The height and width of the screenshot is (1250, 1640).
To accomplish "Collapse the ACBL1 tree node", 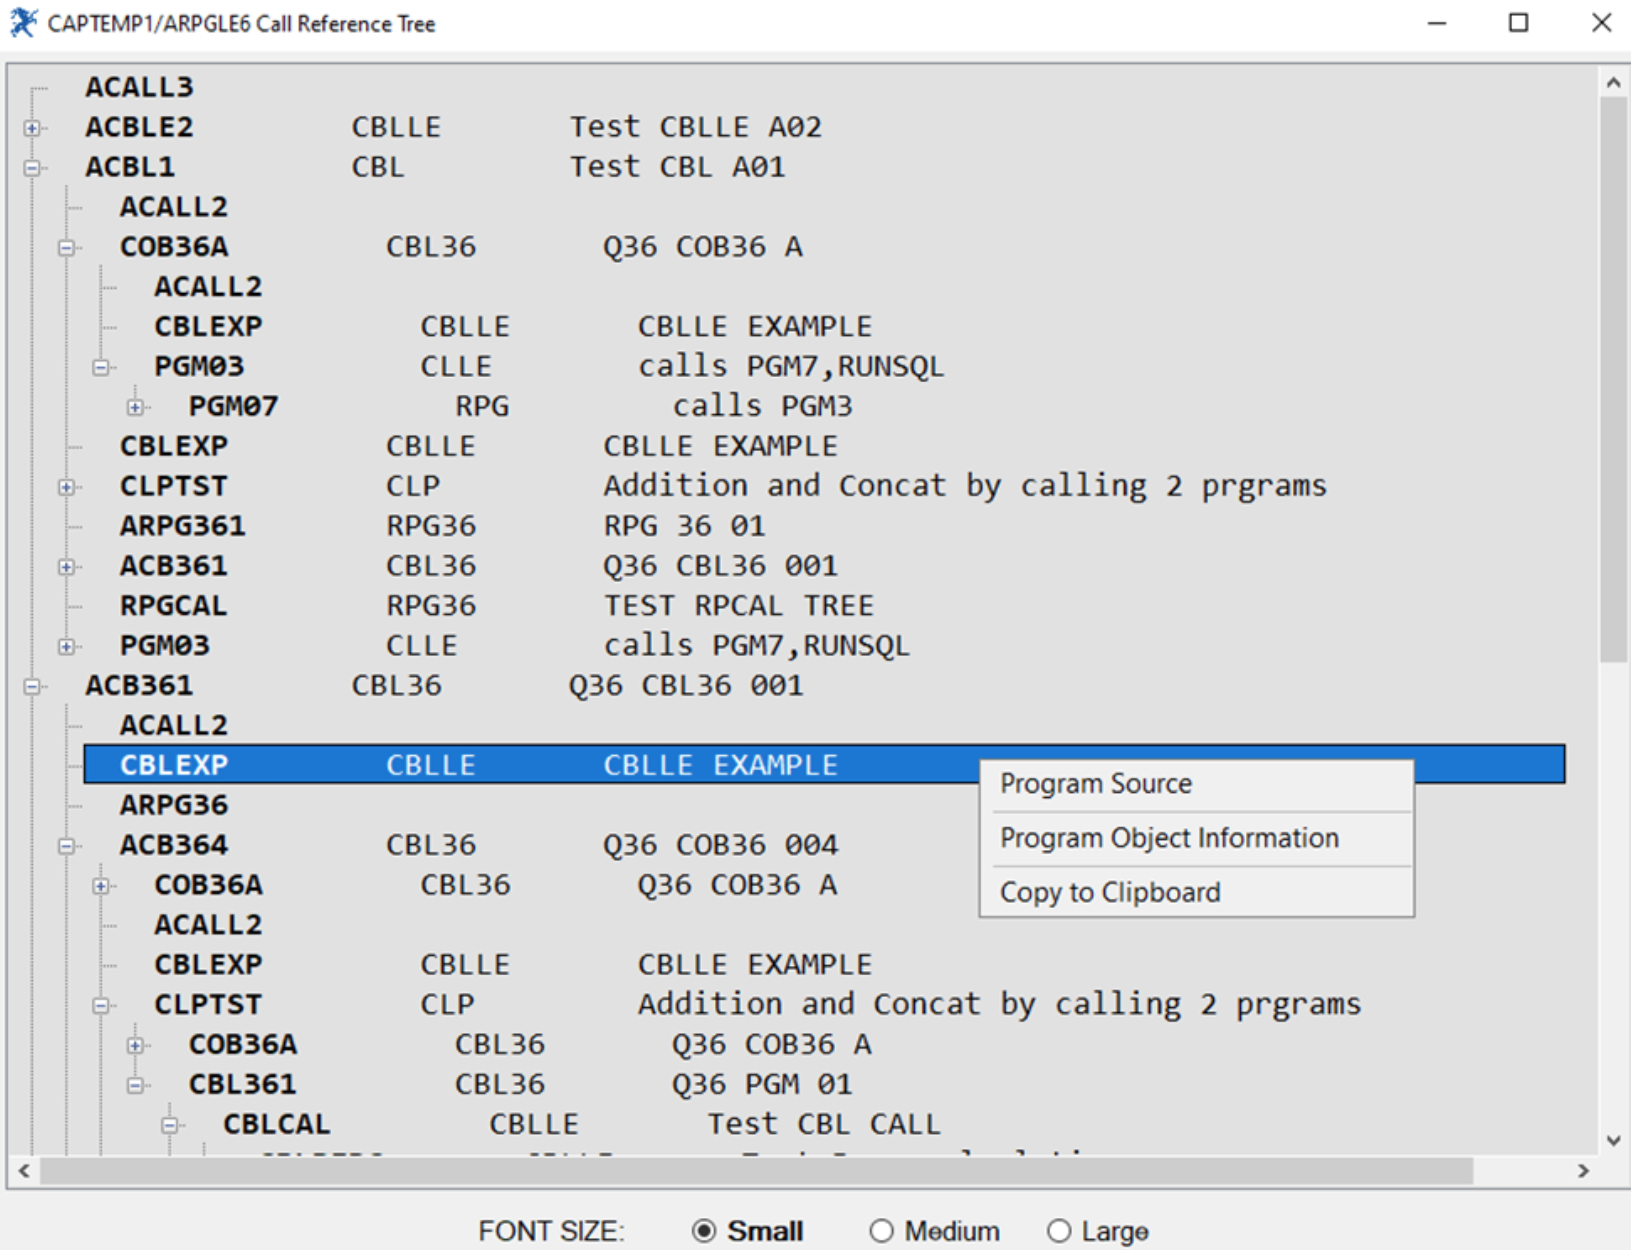I will tap(33, 168).
